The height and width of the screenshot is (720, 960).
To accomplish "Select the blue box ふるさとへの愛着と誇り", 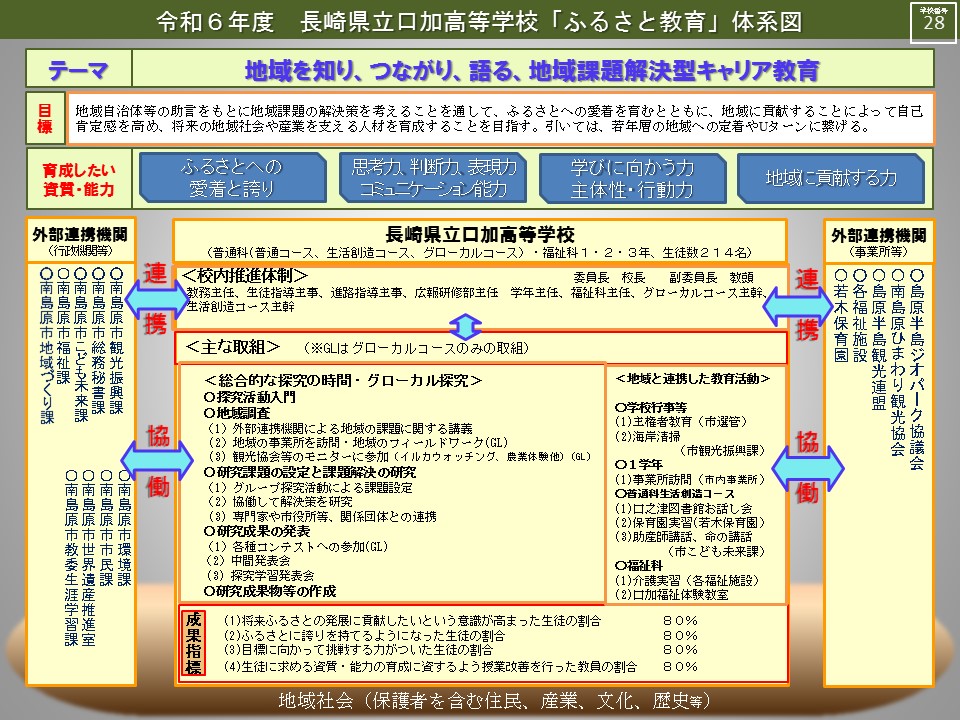I will pos(232,178).
